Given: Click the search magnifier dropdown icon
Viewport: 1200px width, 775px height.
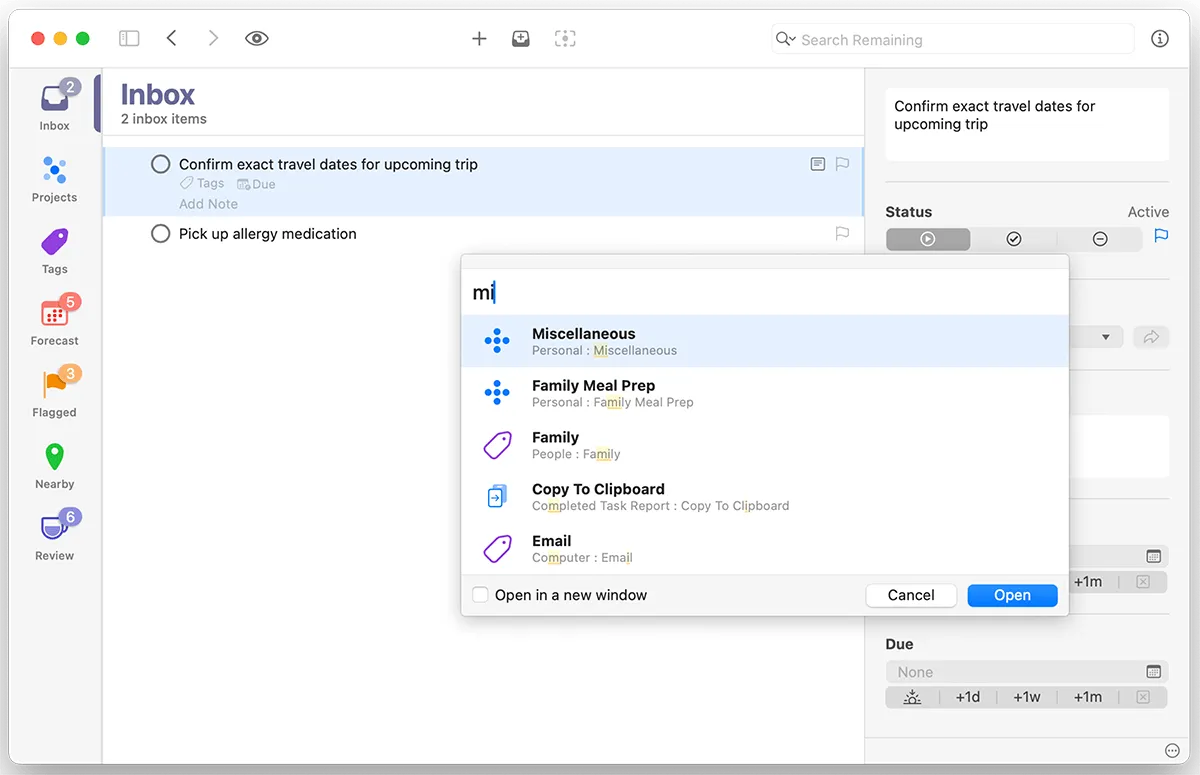Looking at the screenshot, I should tap(786, 39).
